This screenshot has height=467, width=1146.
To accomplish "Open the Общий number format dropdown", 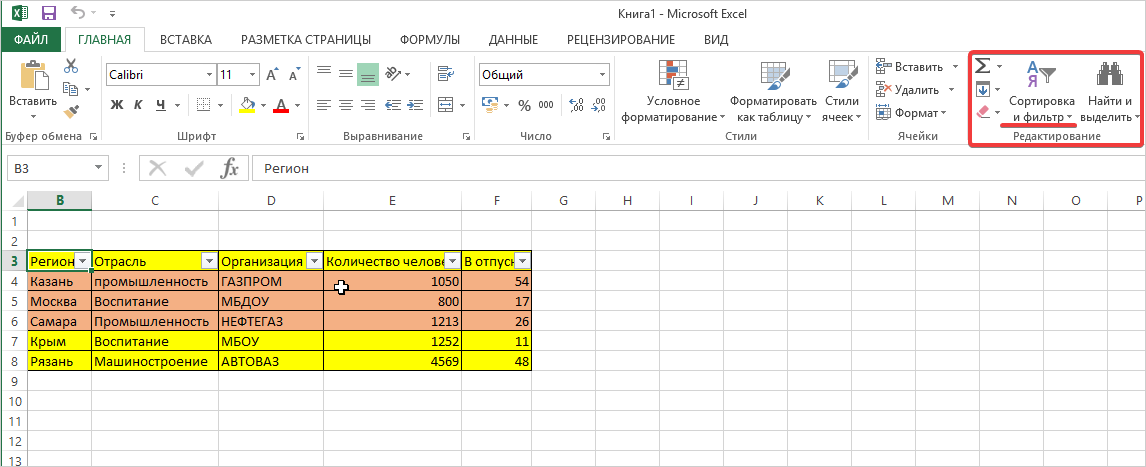I will (x=602, y=75).
